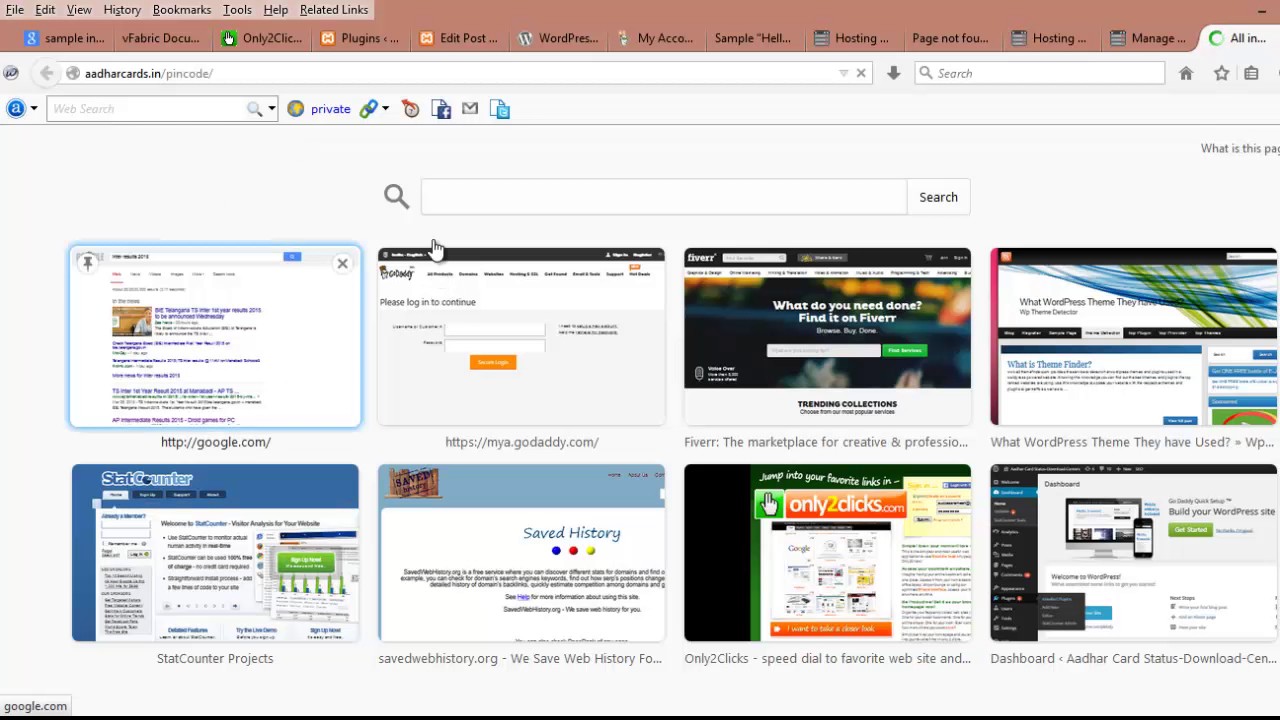Click the Search button on speed dial page
Screen dimensions: 1280x720
coord(938,197)
